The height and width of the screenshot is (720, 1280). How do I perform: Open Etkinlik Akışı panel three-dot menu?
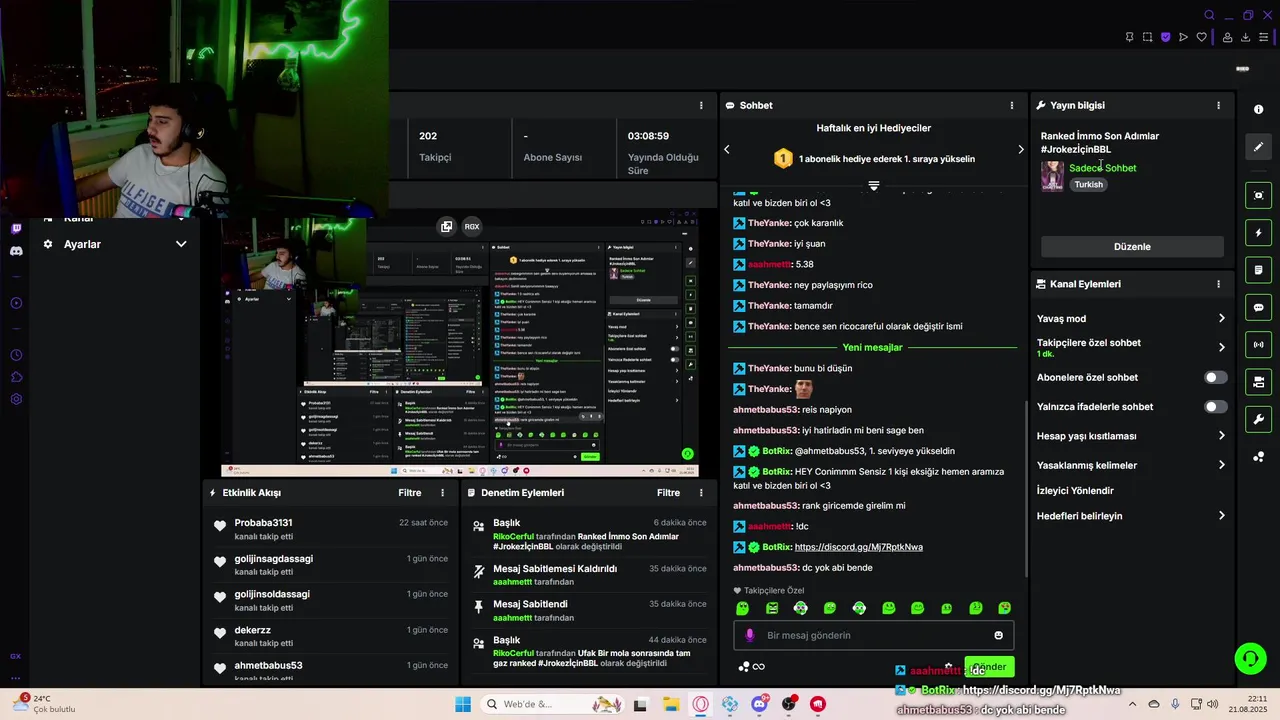pyautogui.click(x=442, y=492)
